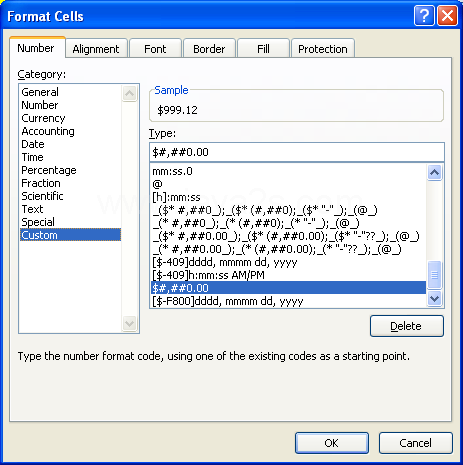Select the Text category
Screen dimensions: 463x465
point(70,209)
